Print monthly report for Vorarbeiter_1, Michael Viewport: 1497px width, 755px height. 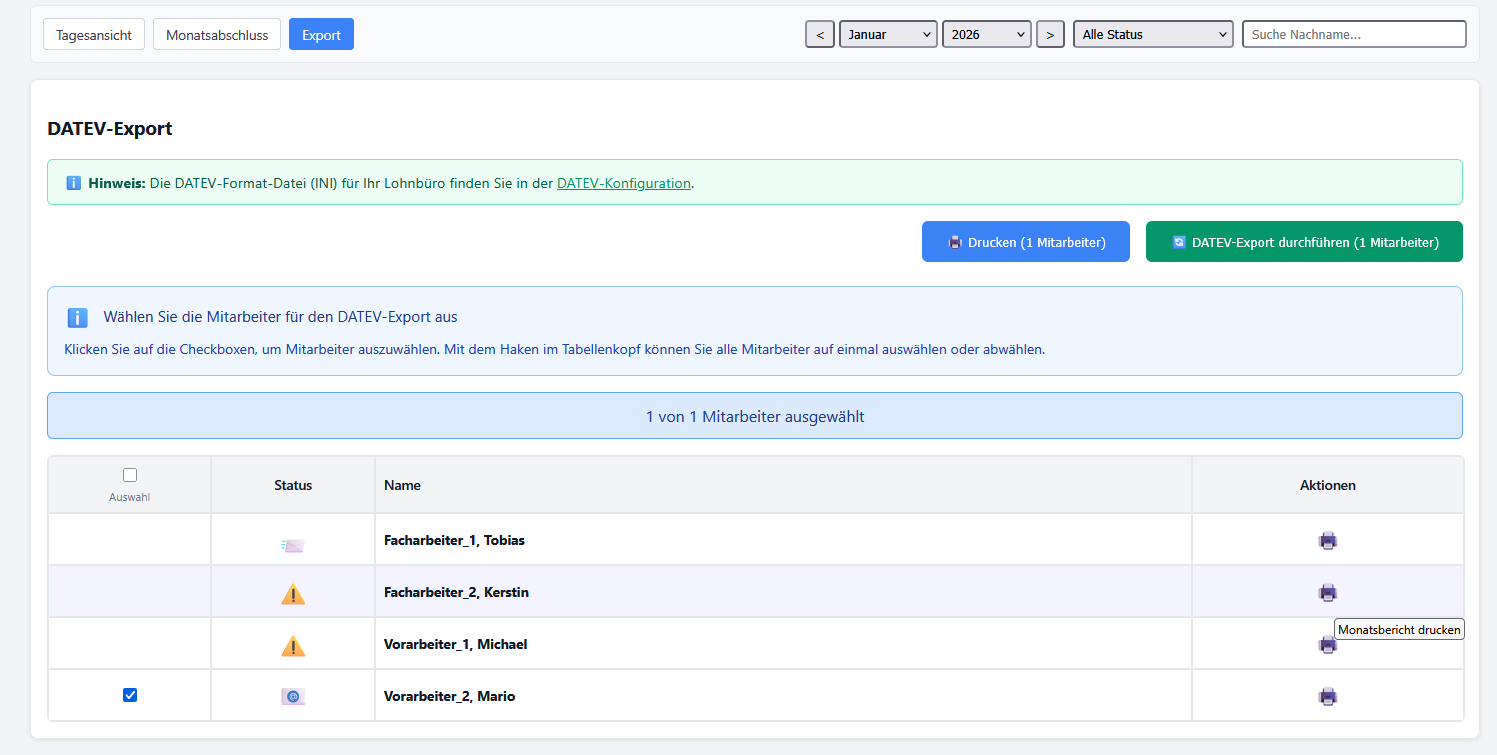(x=1327, y=645)
